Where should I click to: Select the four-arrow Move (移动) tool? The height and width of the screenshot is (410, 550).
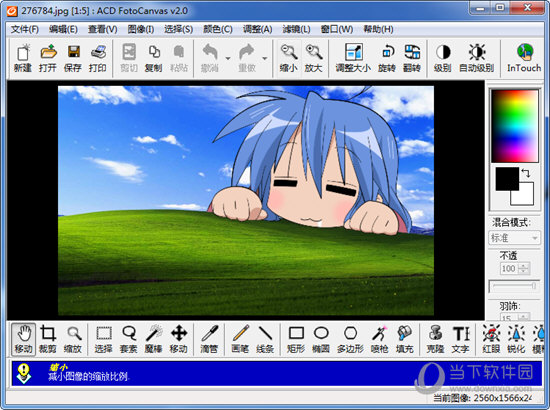coord(179,339)
